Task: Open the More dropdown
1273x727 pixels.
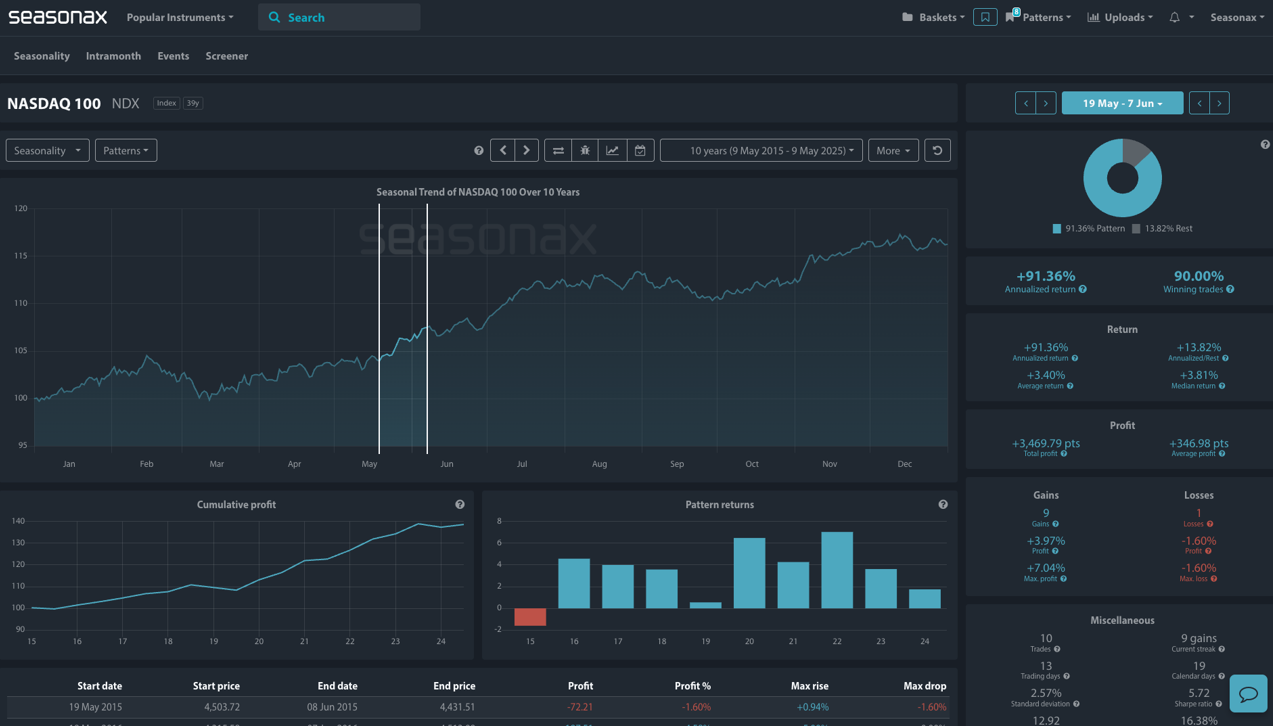Action: tap(893, 150)
